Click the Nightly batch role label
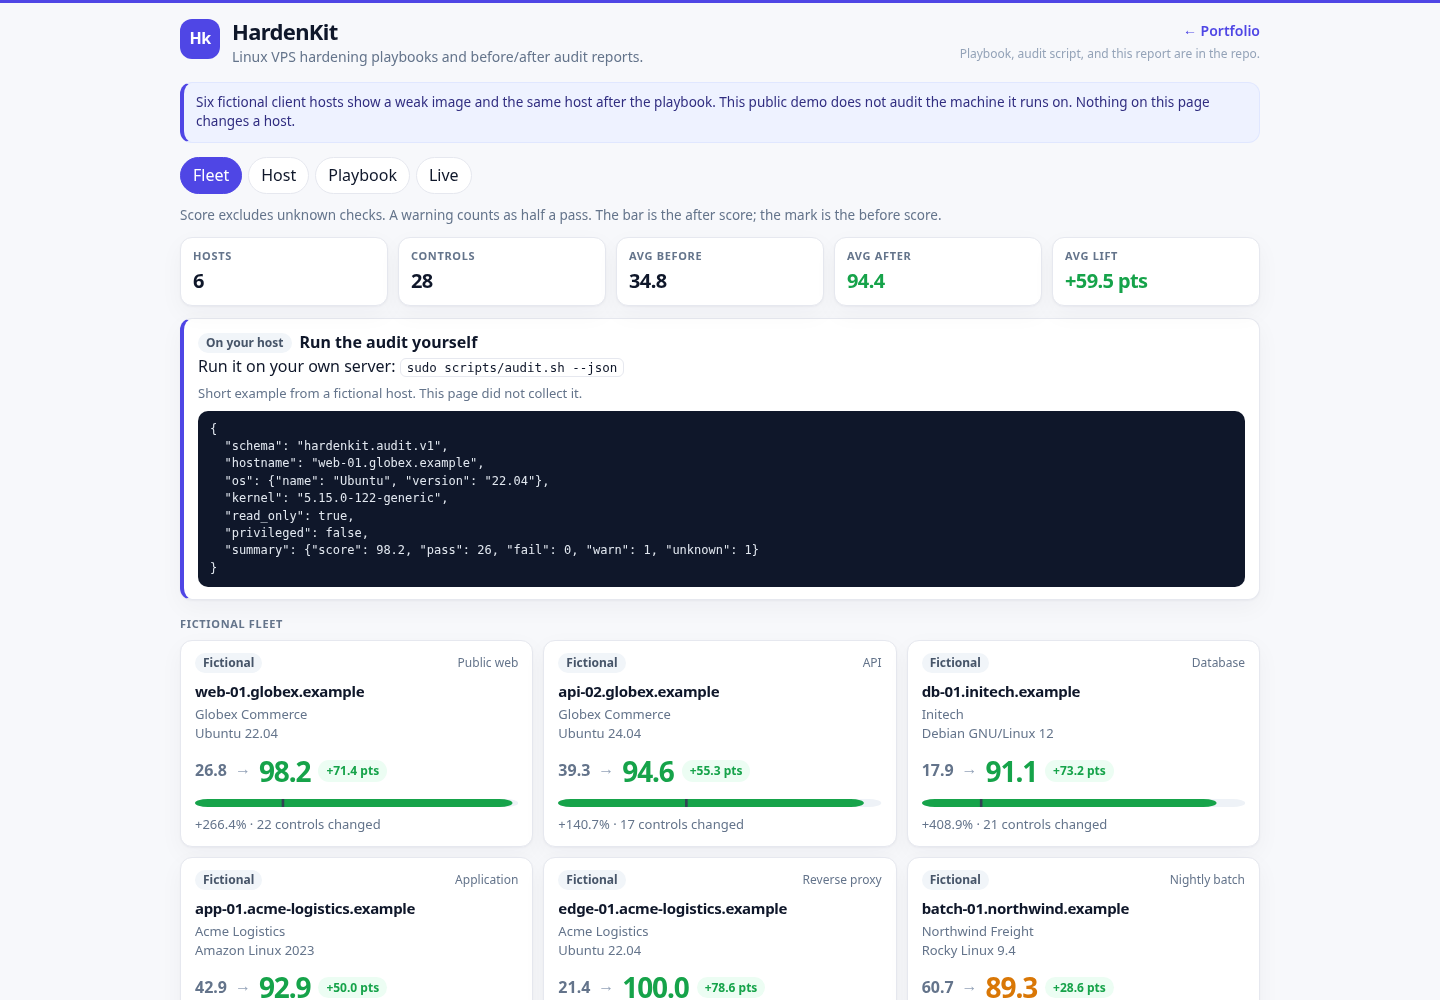Screen dimensions: 1440x1000 [x=1207, y=880]
